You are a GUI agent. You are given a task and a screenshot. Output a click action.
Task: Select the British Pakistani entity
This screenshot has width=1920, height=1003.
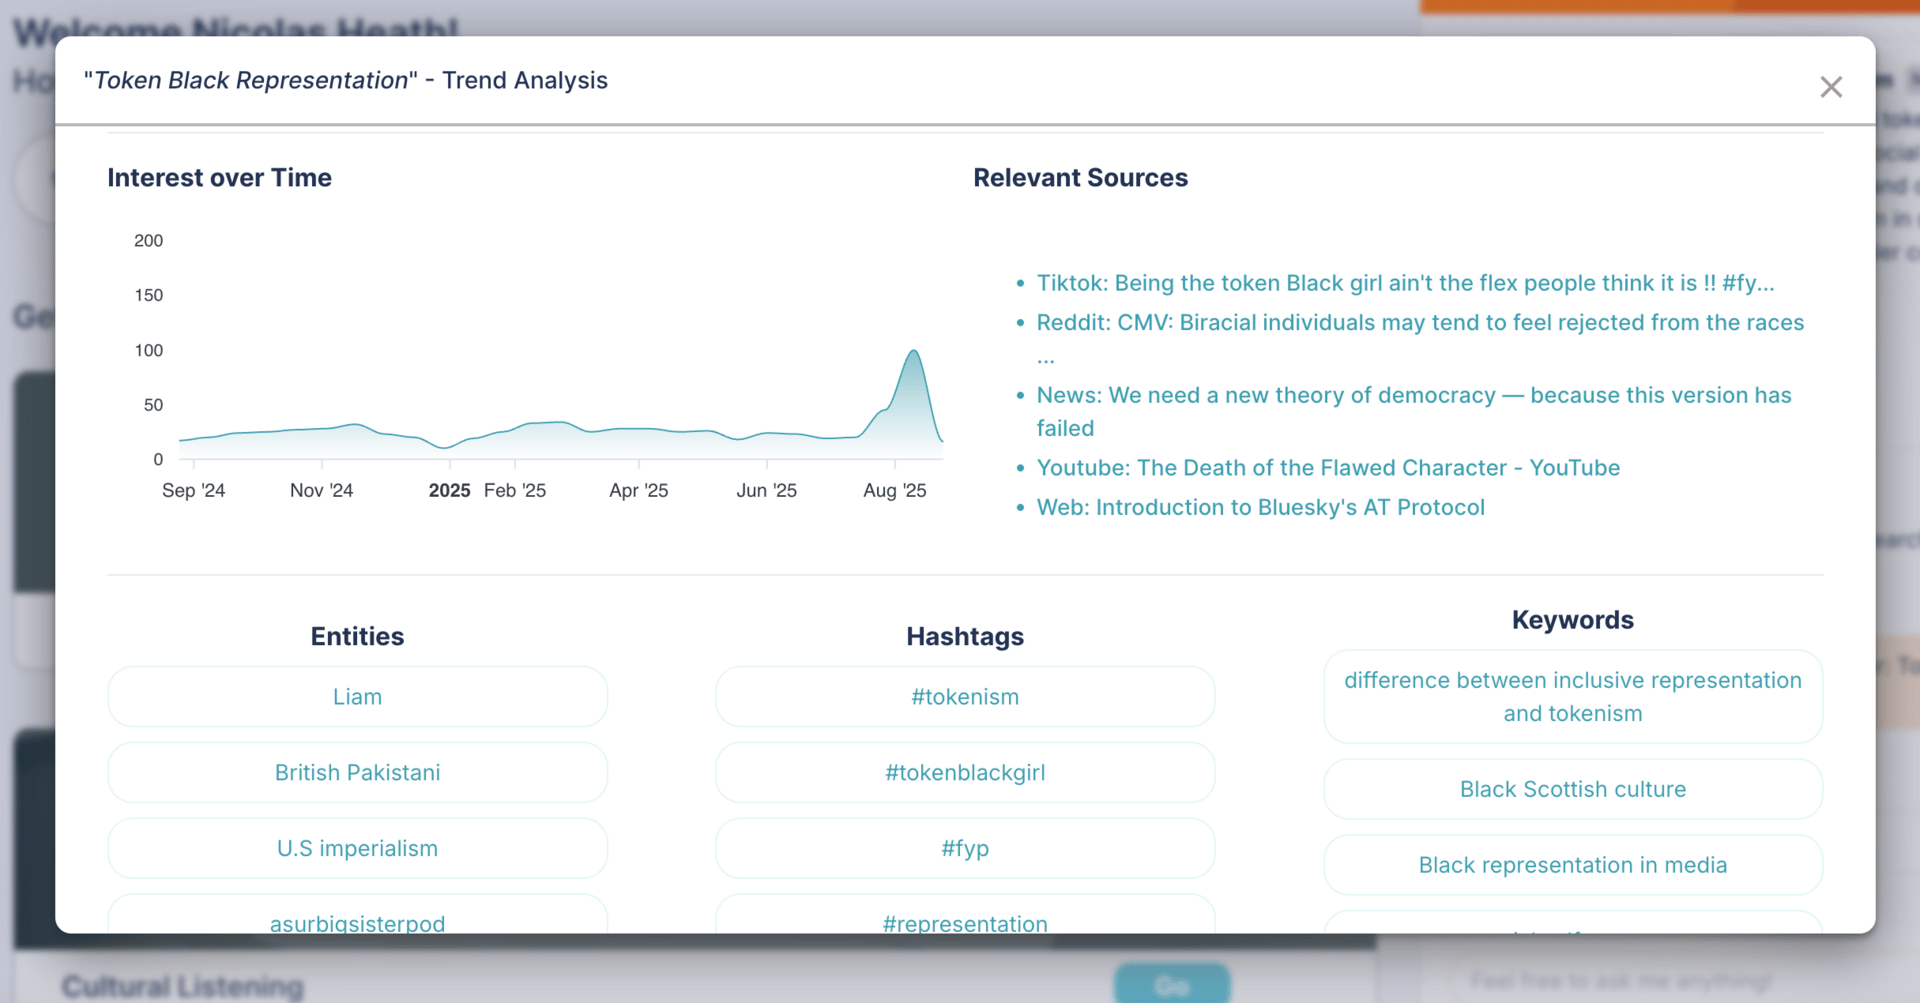tap(357, 773)
